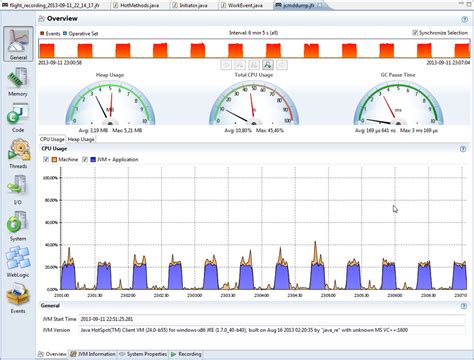Switch to the Recording bottom tab
This screenshot has height=360, width=474.
(x=186, y=354)
